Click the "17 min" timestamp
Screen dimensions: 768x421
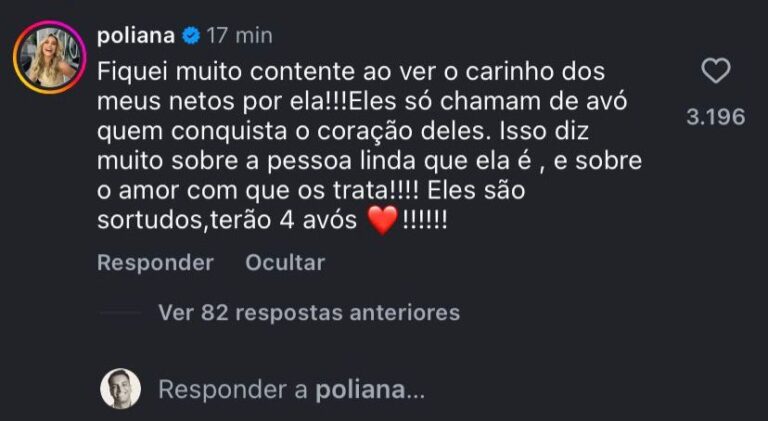[240, 36]
